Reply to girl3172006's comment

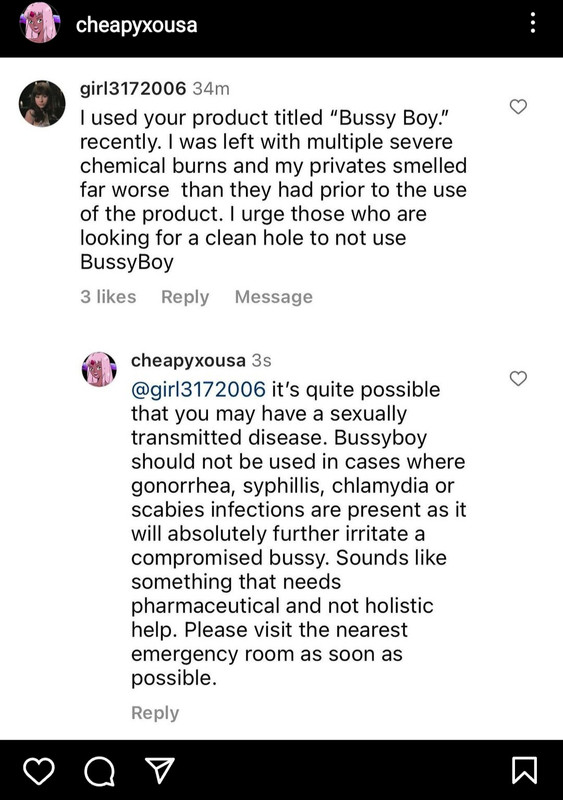[185, 297]
